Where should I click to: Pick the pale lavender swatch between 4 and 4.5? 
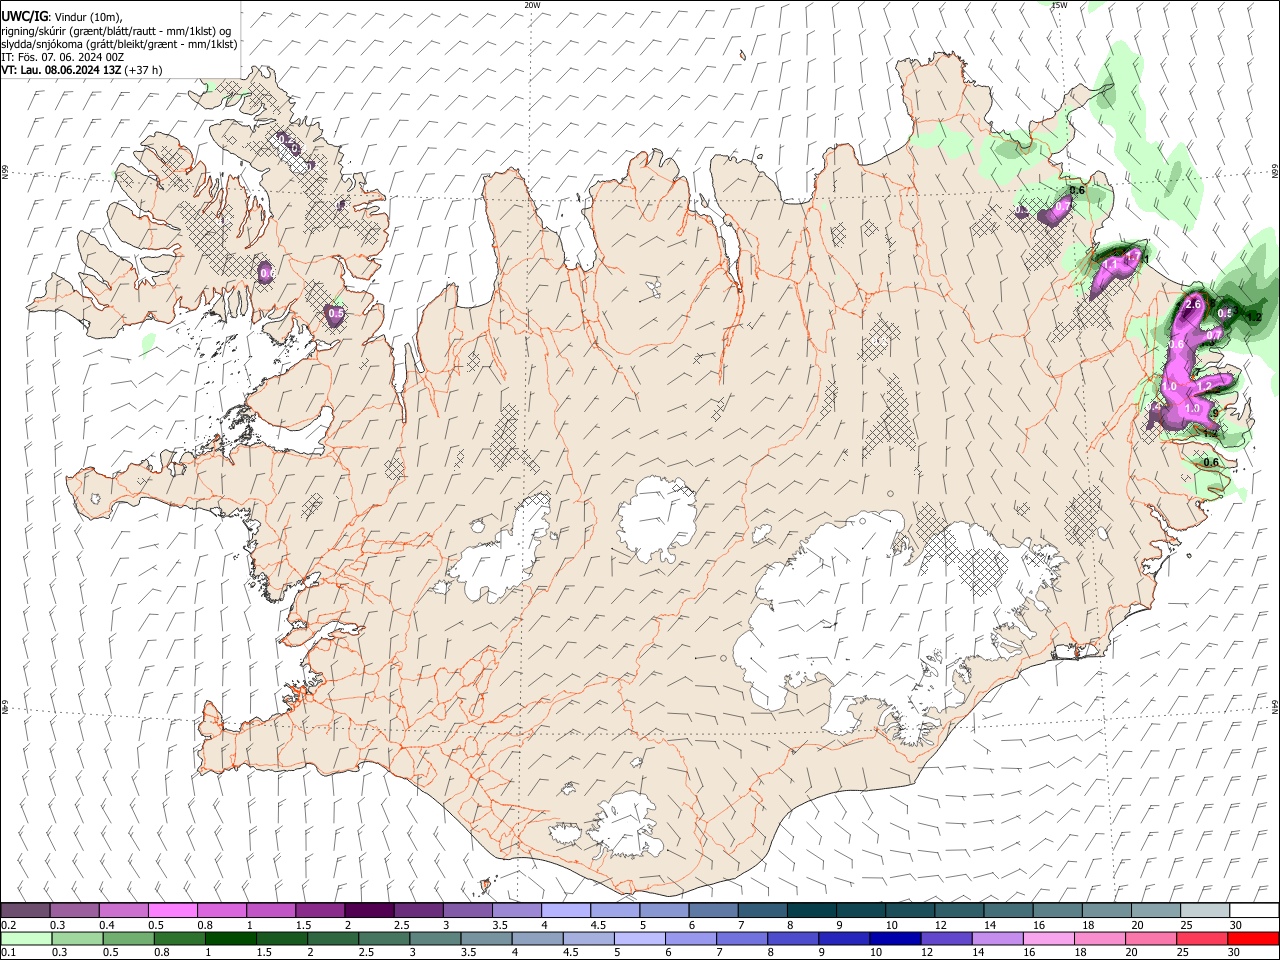pos(565,910)
